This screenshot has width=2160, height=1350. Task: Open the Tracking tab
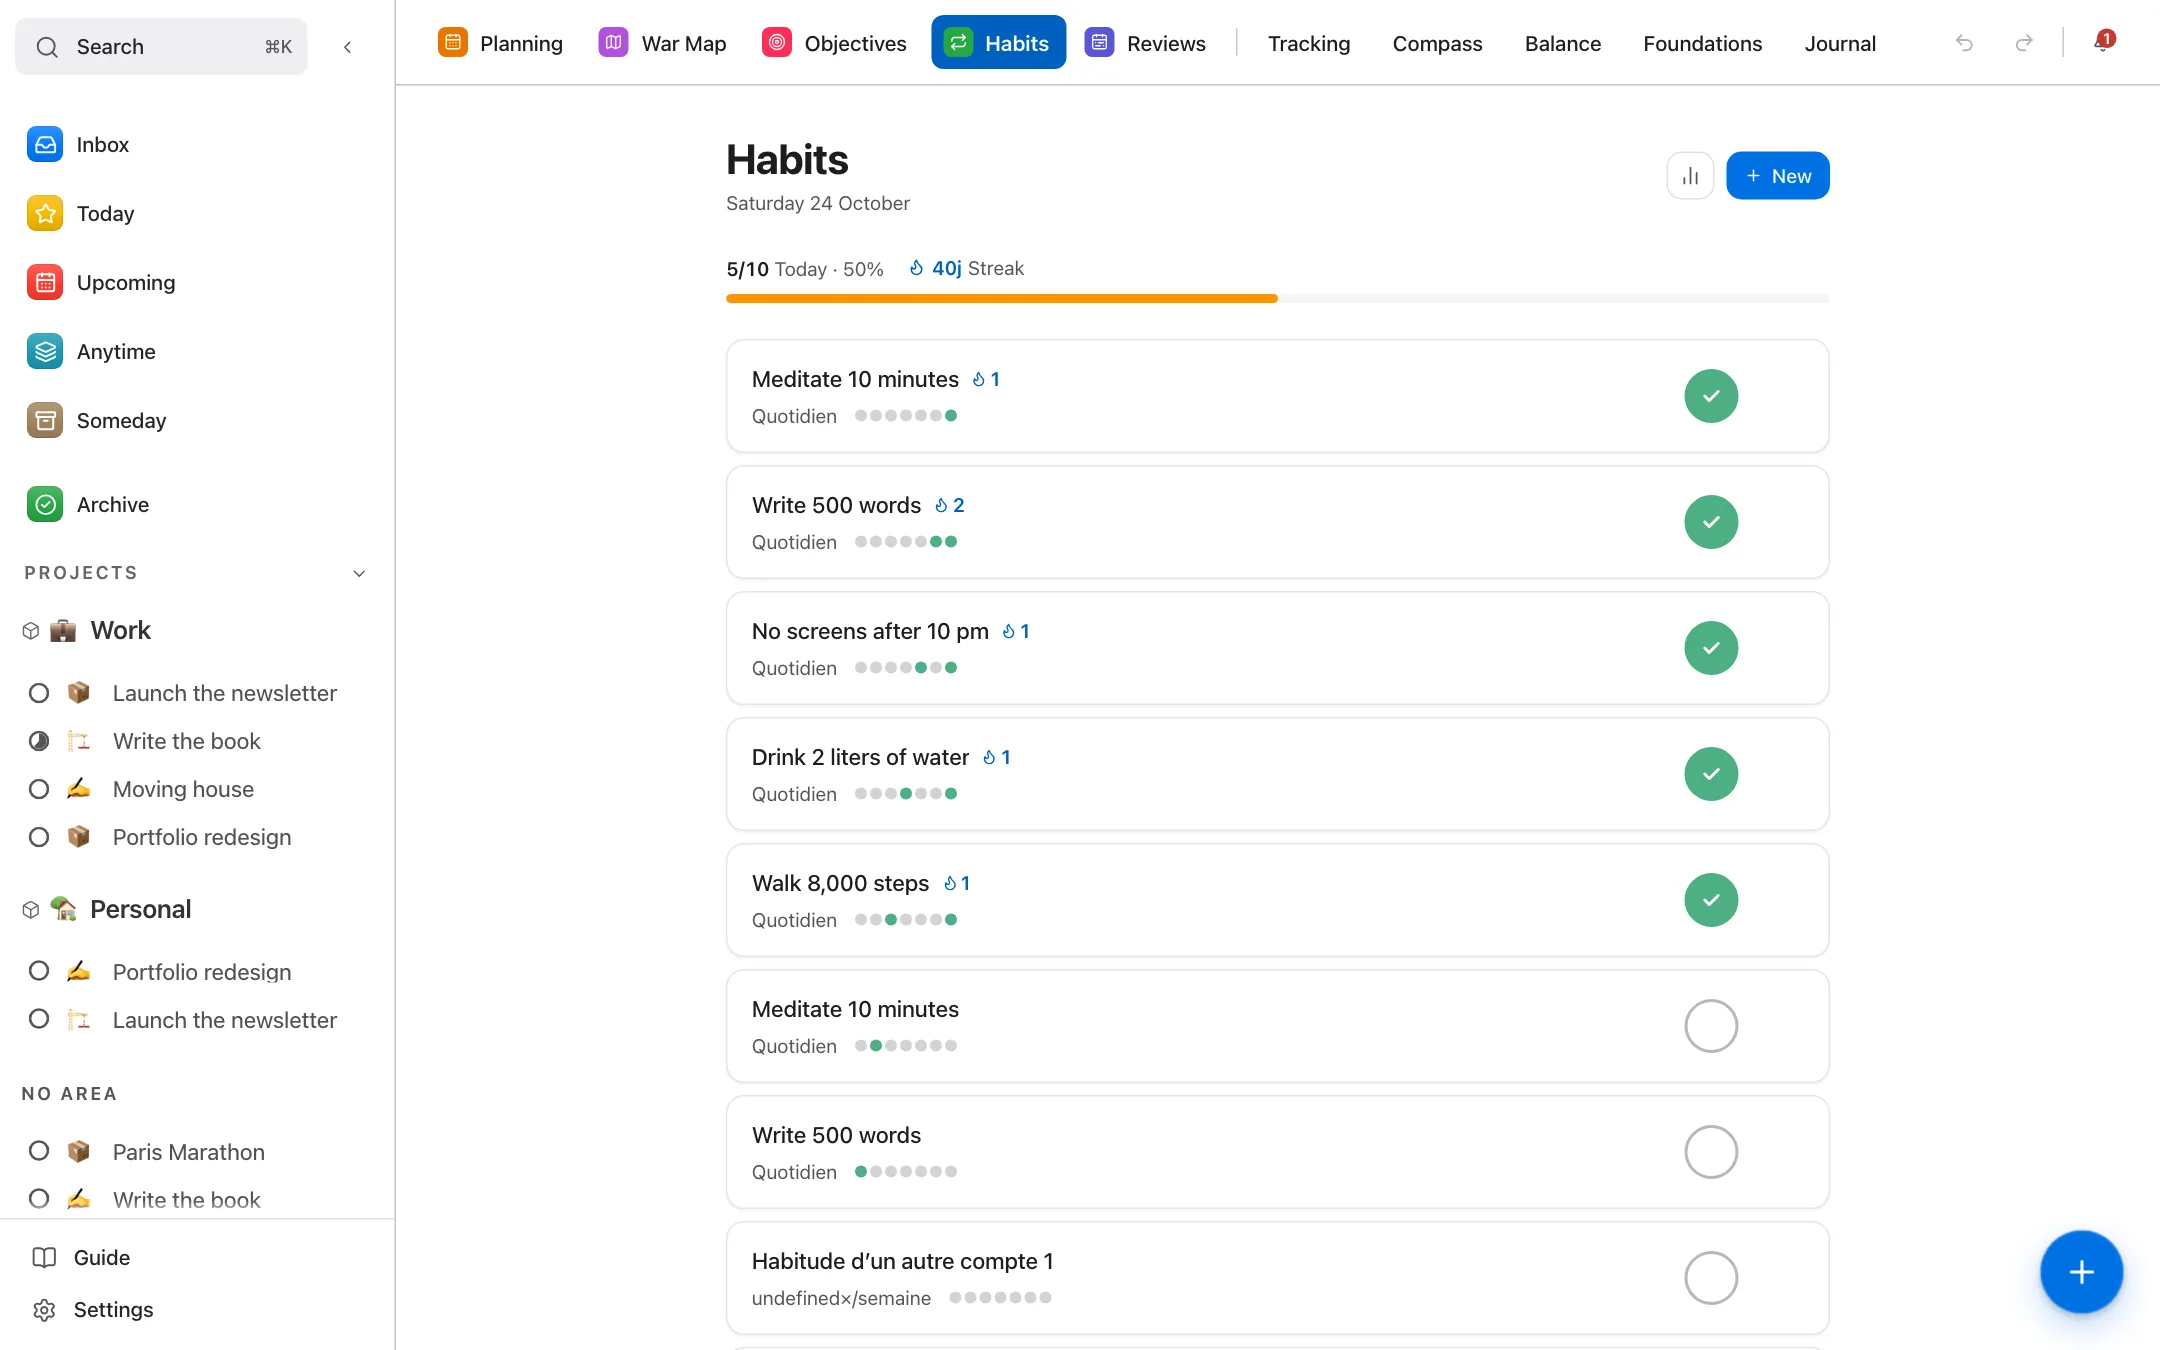click(1309, 43)
